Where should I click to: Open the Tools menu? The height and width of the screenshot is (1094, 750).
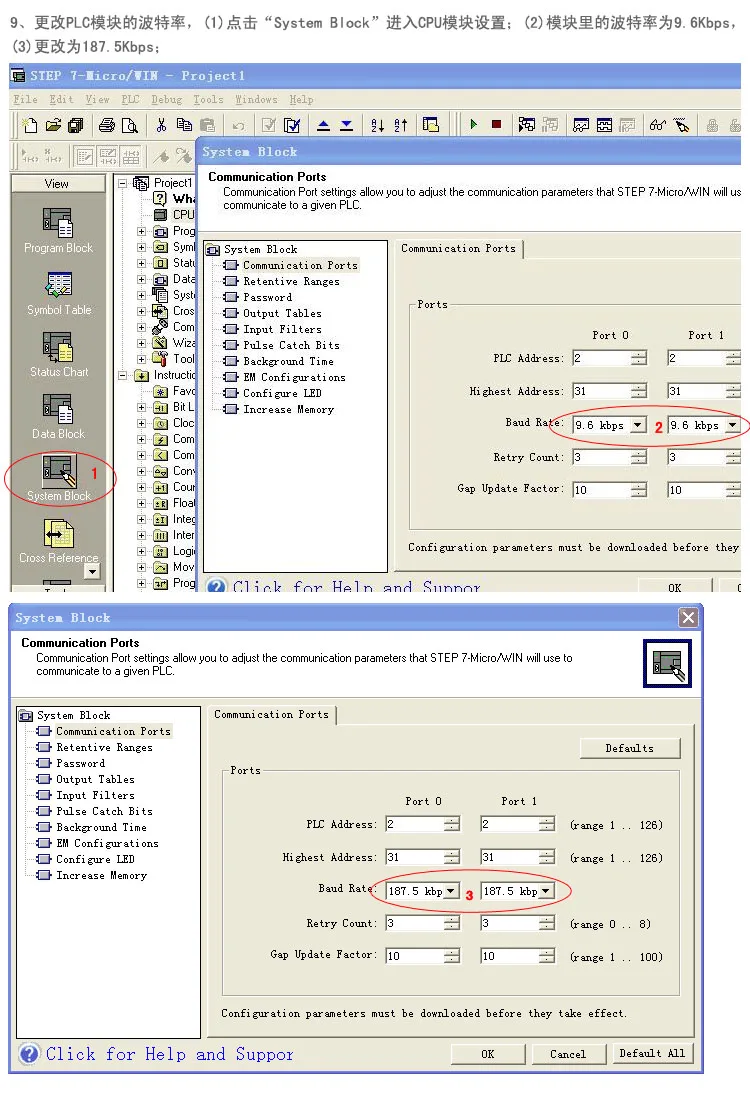209,99
